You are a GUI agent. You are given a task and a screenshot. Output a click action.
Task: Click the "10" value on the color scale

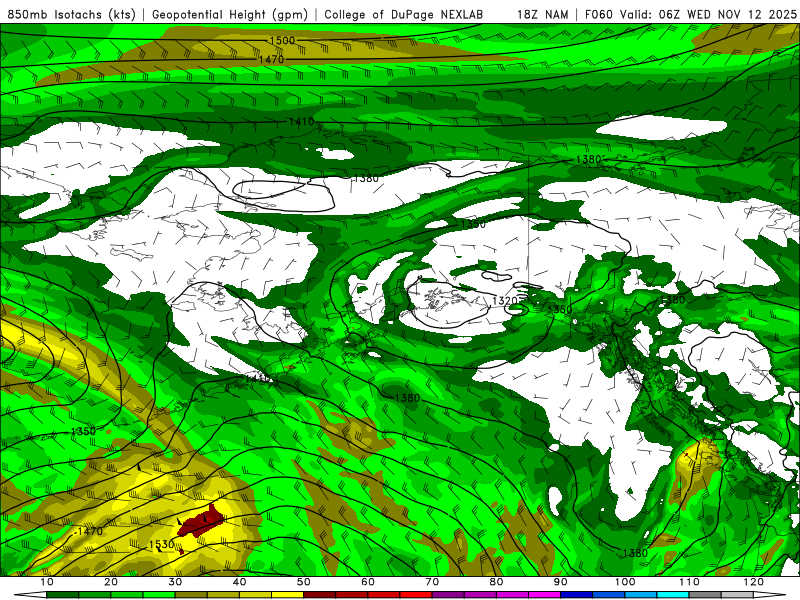pyautogui.click(x=46, y=582)
